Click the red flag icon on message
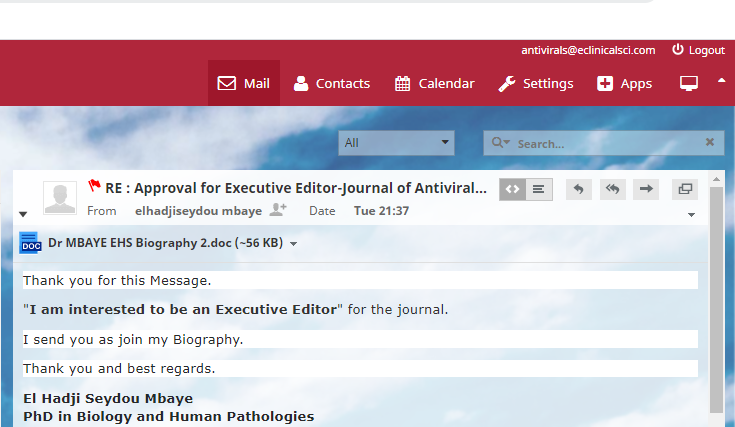Screen dimensions: 735x427 [x=94, y=185]
